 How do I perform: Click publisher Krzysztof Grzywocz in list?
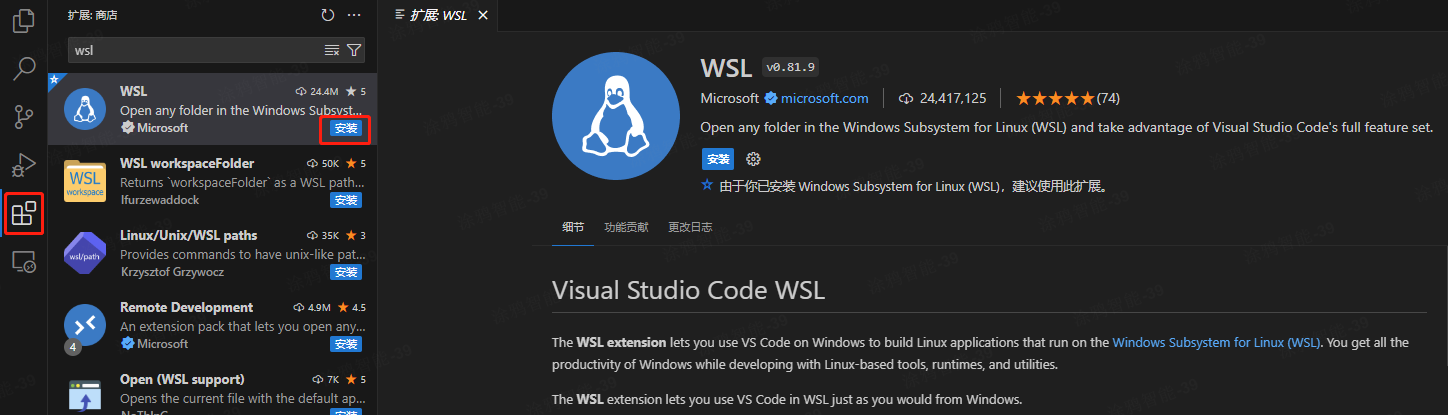174,272
